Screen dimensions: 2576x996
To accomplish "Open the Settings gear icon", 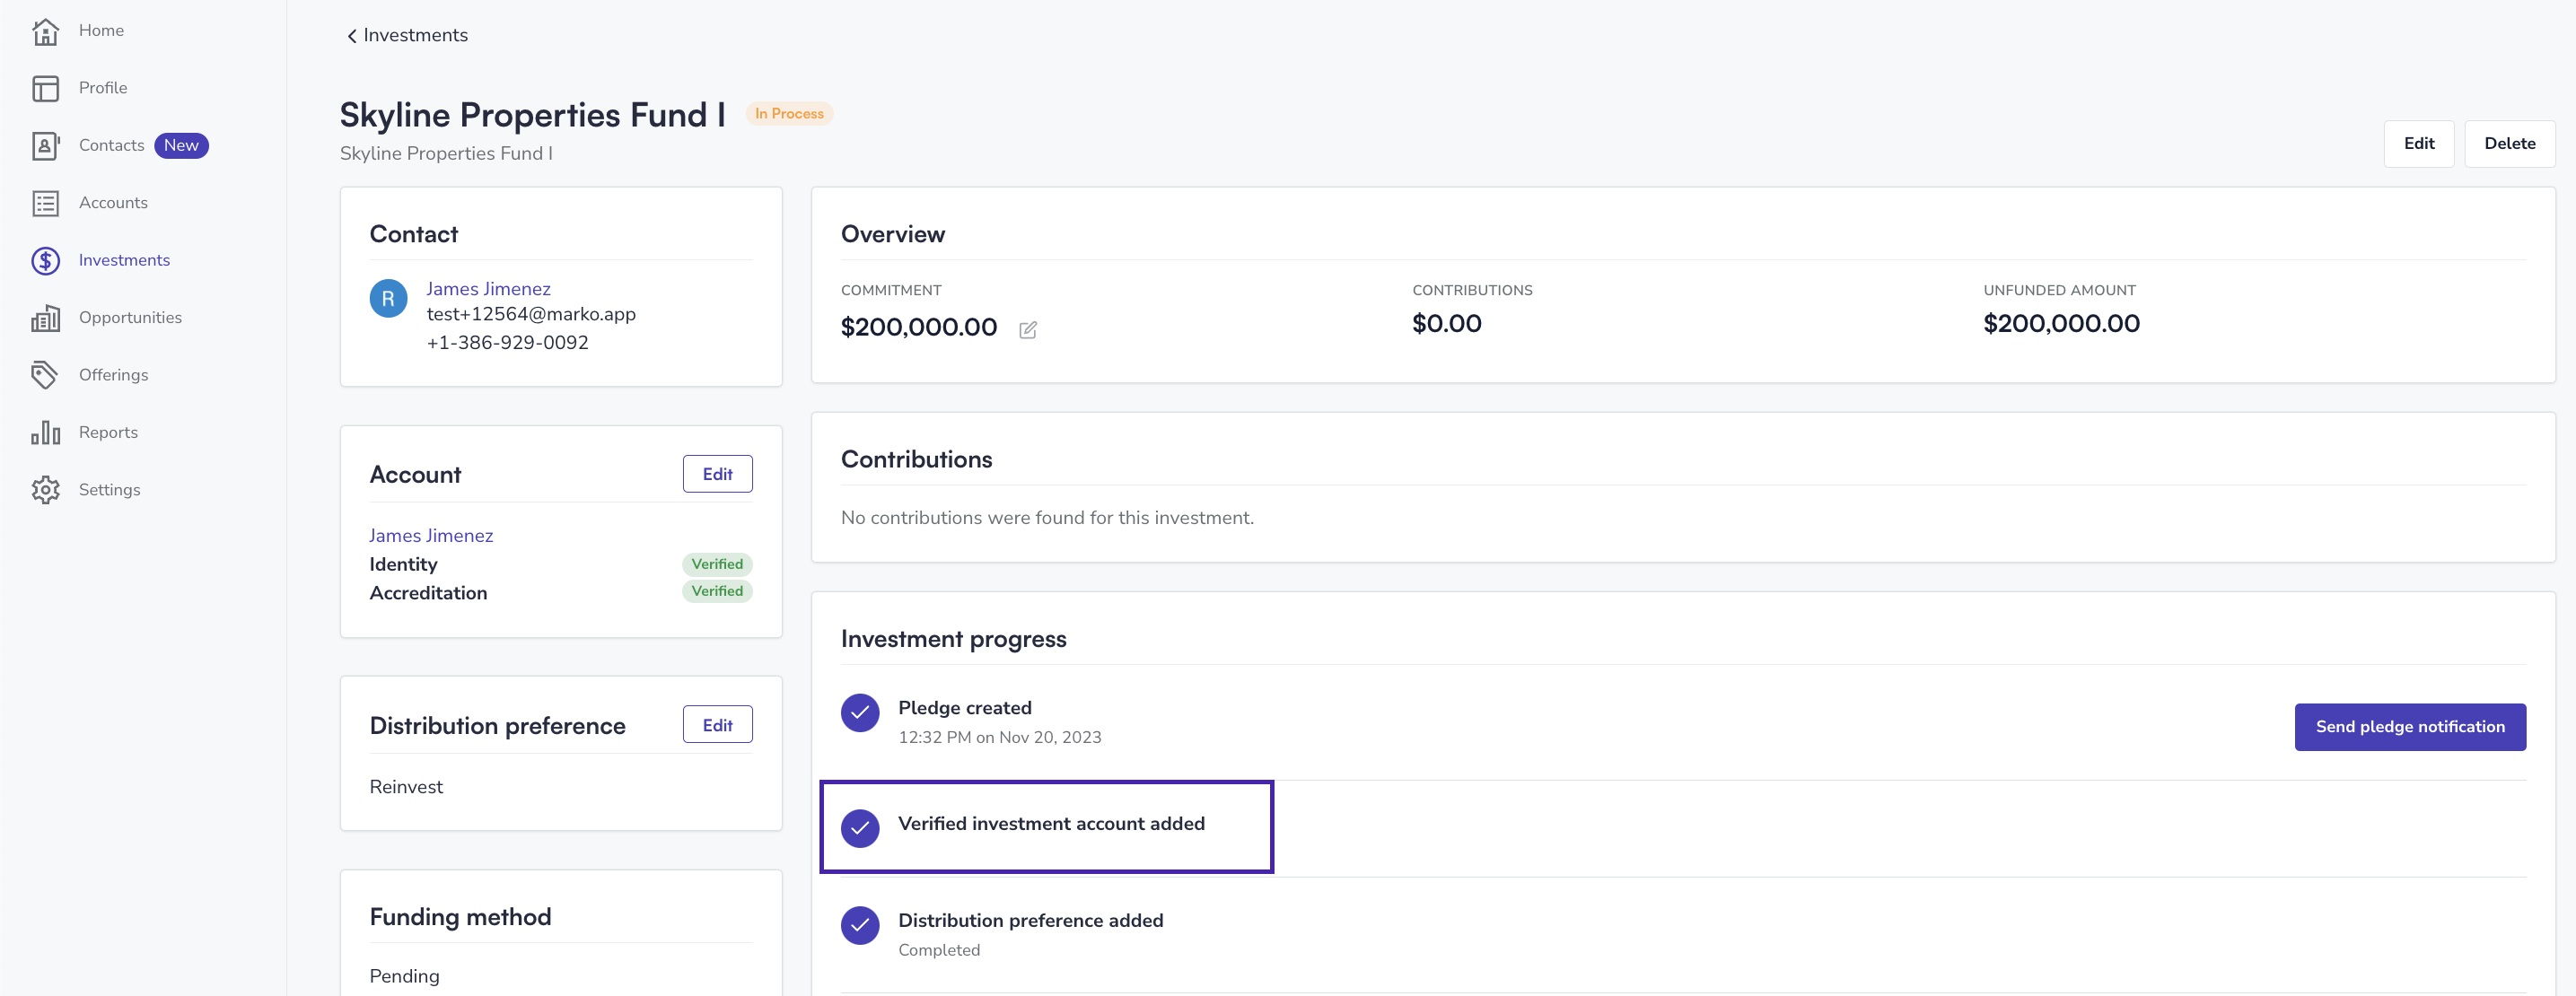I will 45,490.
